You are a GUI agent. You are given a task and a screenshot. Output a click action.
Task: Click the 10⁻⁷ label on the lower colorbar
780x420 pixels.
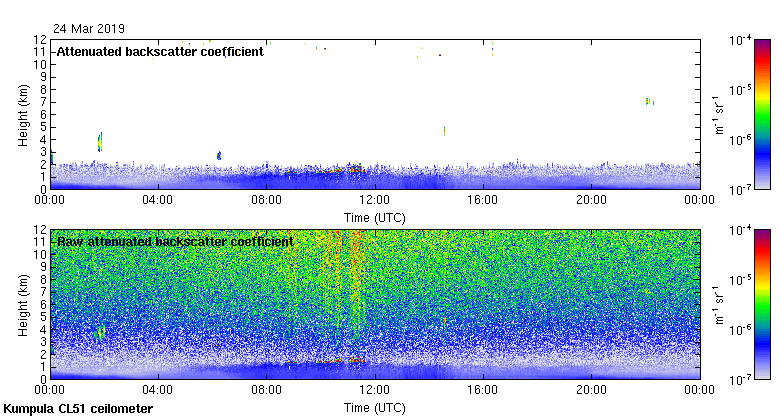point(740,380)
